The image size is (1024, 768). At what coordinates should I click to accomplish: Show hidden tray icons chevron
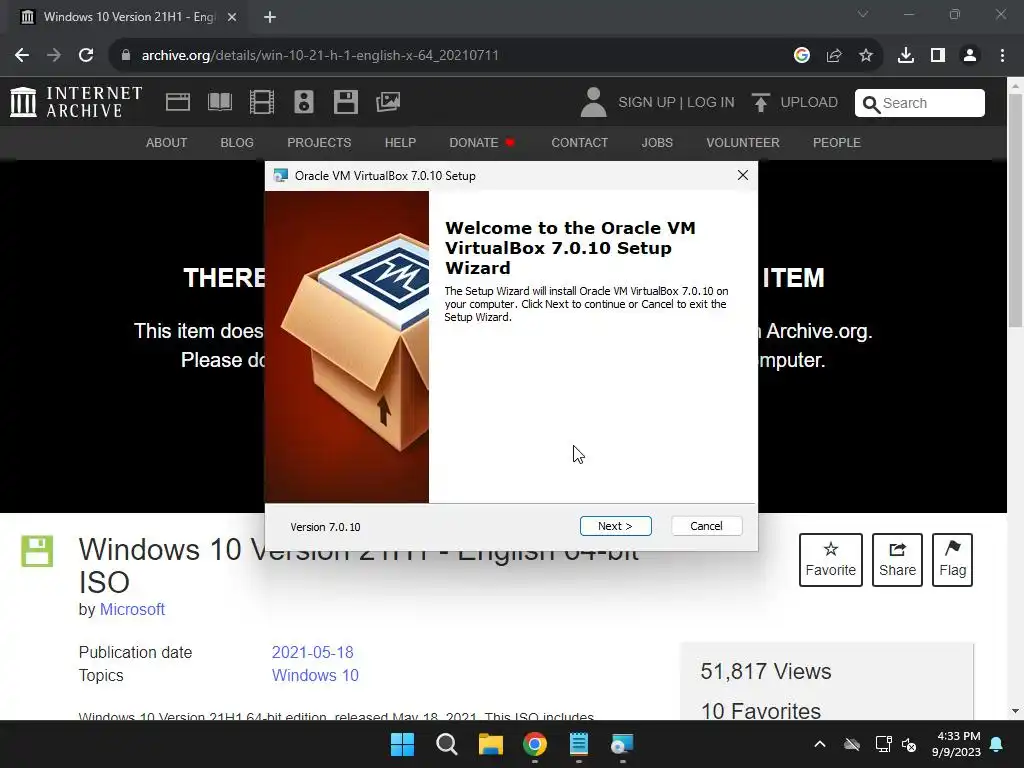pos(820,744)
